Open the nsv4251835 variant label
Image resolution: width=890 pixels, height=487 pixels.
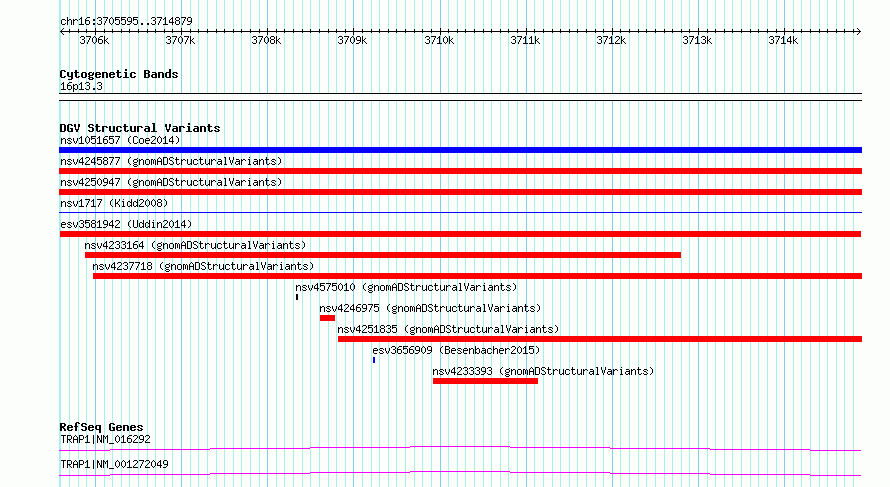(448, 329)
